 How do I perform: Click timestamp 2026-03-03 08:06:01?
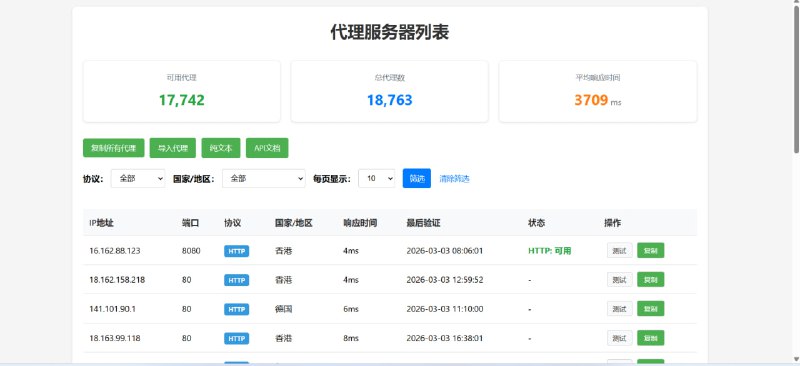click(445, 251)
